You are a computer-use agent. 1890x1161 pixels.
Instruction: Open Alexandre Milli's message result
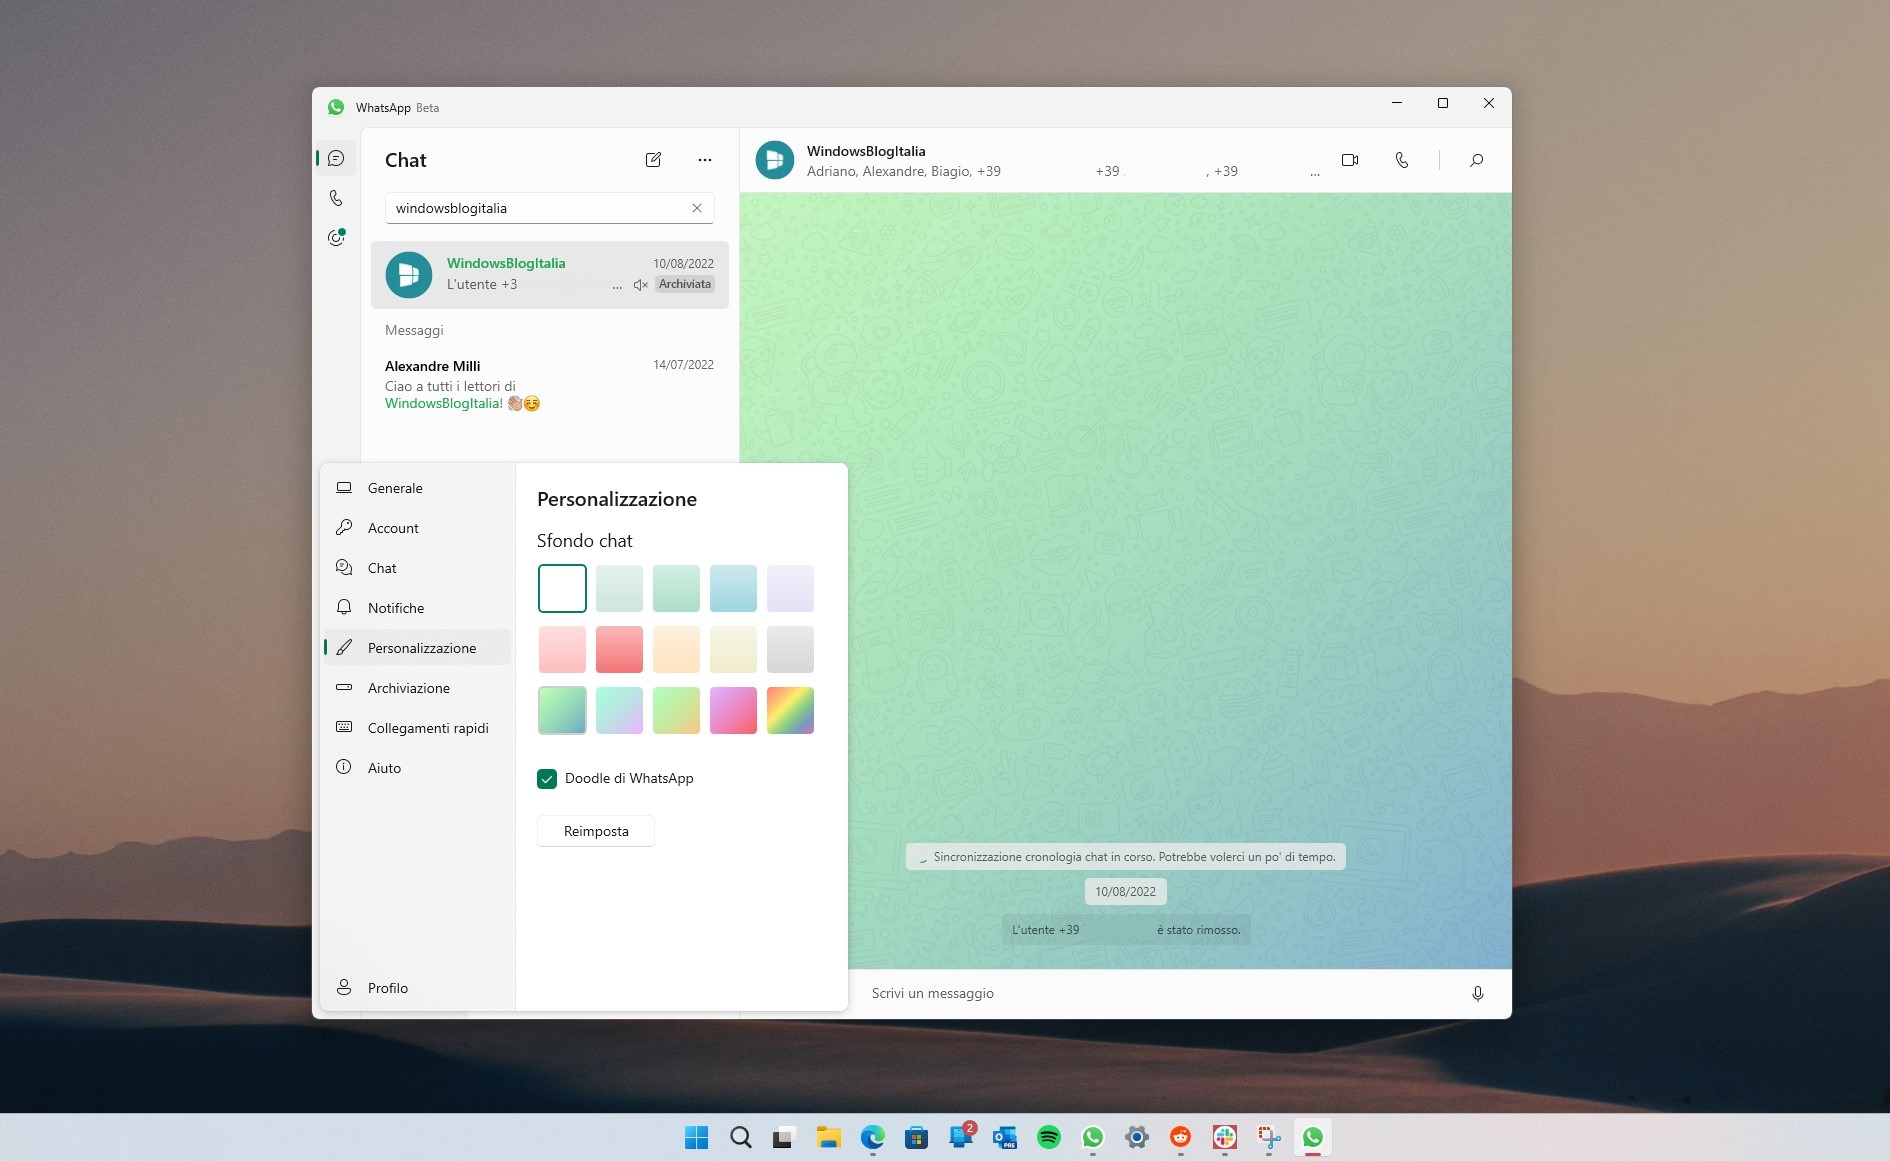tap(549, 384)
